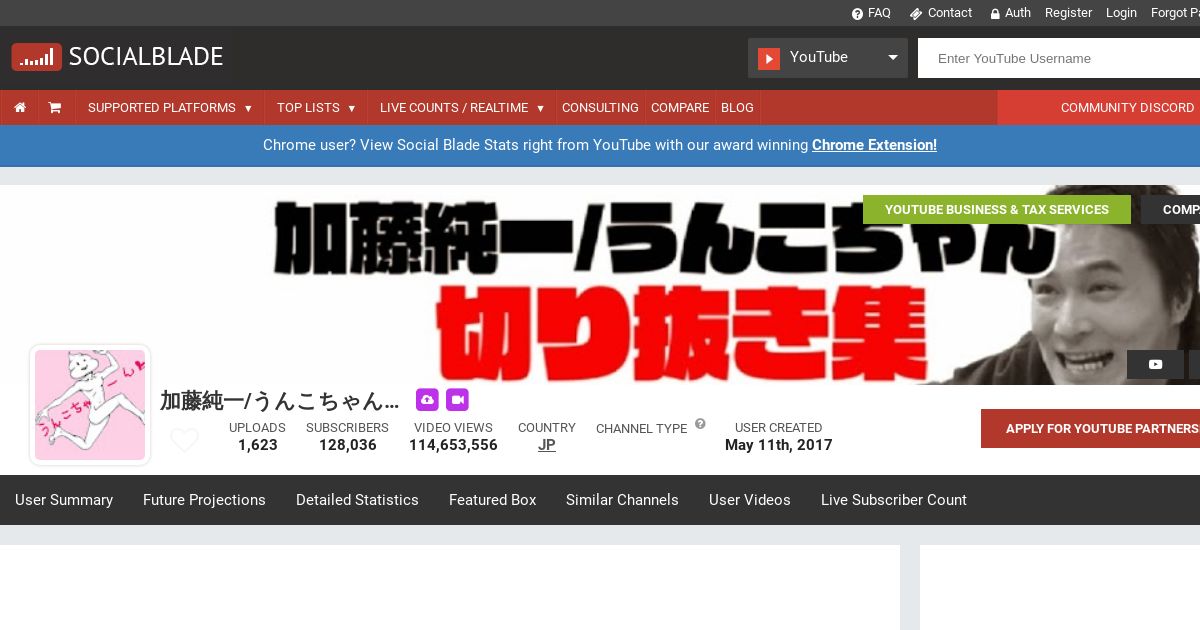Click the Contact link
Image resolution: width=1200 pixels, height=630 pixels.
click(950, 13)
